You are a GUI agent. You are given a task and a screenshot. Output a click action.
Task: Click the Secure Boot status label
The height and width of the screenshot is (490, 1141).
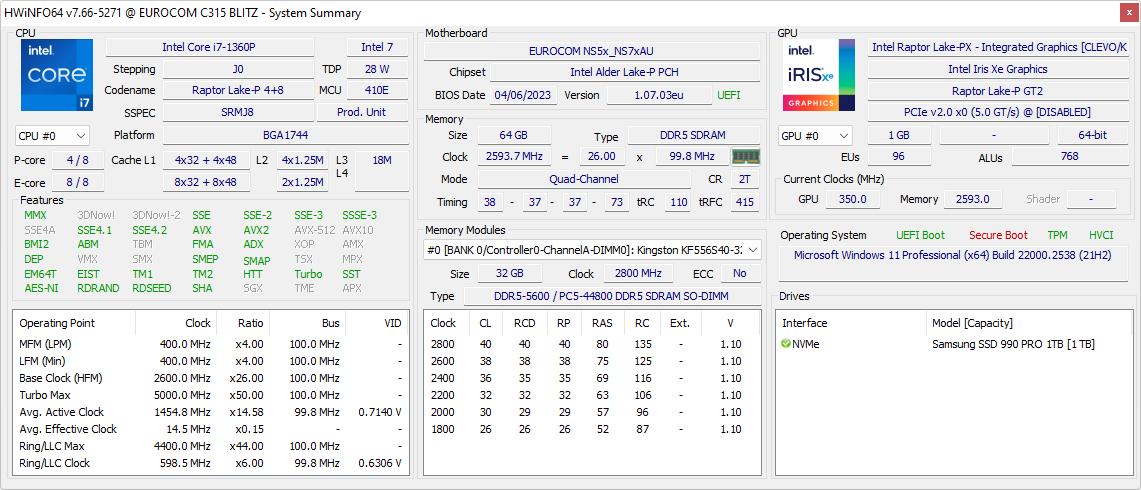pos(997,235)
